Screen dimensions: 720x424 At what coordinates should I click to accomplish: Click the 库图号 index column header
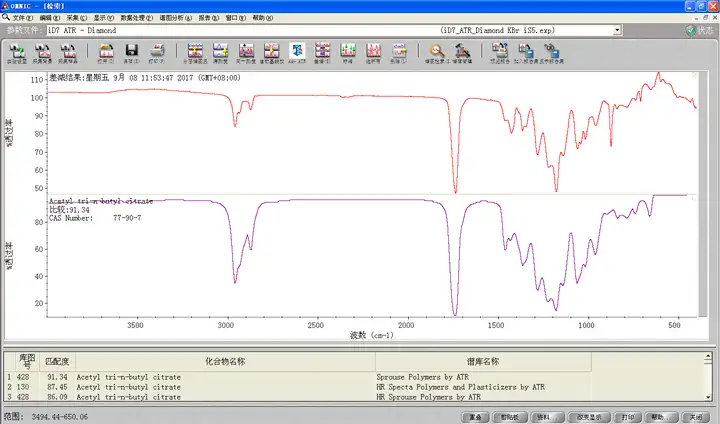tap(27, 362)
